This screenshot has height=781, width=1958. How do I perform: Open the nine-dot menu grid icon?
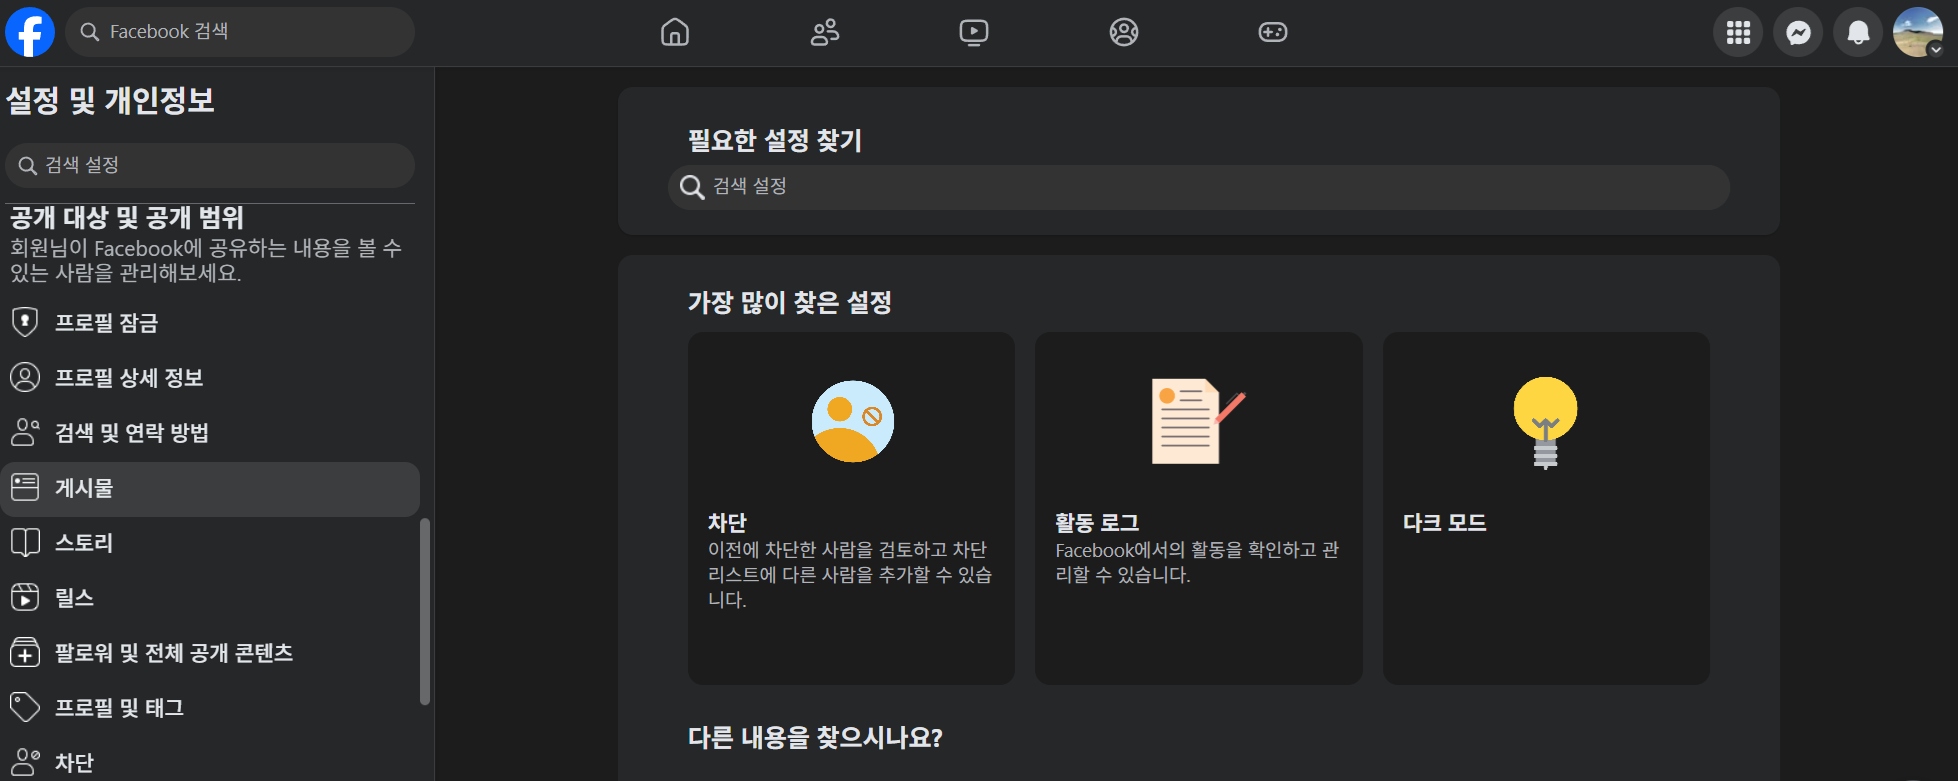pyautogui.click(x=1738, y=32)
